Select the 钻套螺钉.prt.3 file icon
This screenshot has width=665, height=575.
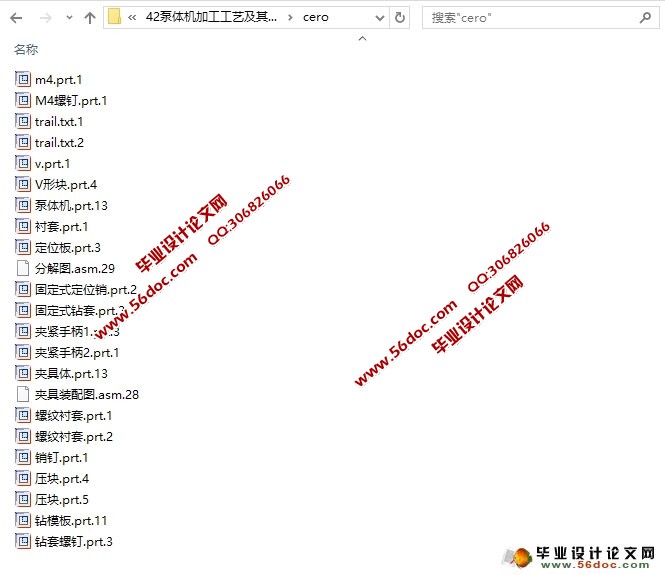tap(23, 541)
